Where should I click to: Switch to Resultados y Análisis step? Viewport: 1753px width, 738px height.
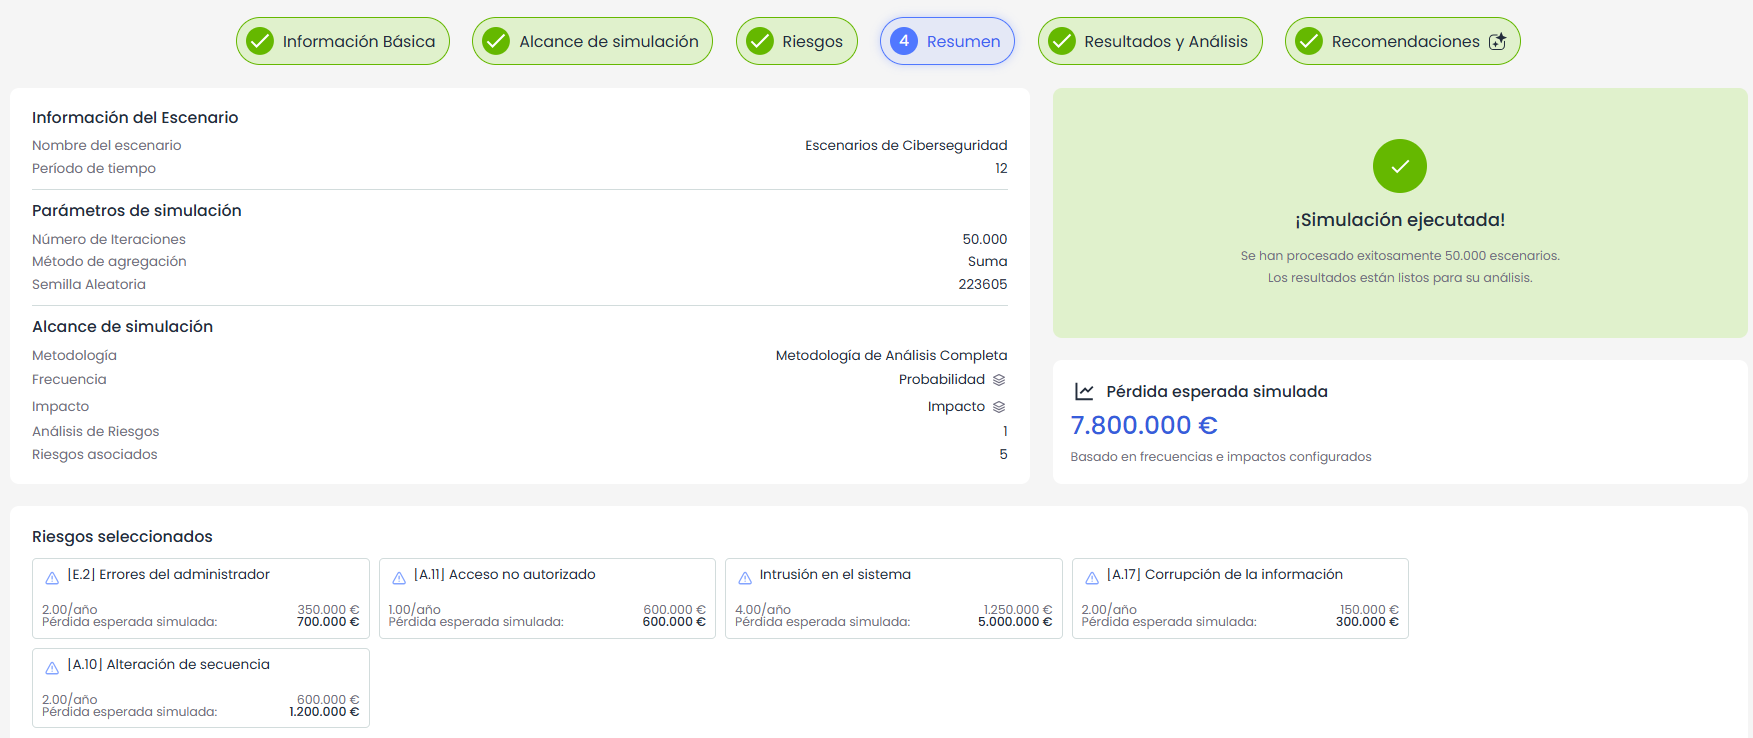pyautogui.click(x=1150, y=41)
